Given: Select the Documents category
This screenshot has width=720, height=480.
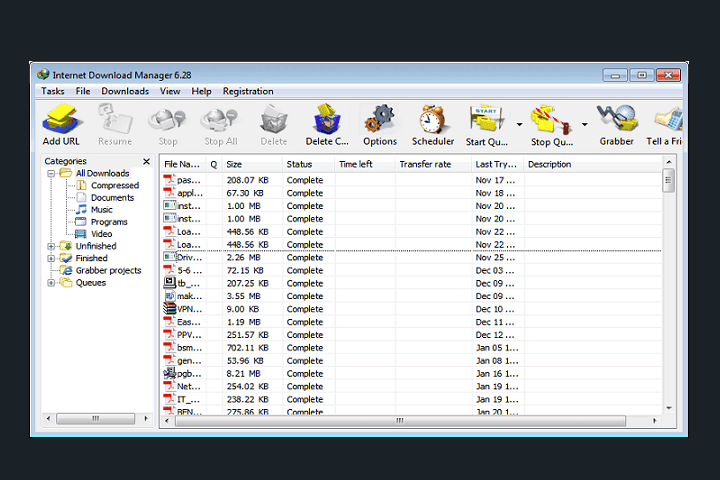Looking at the screenshot, I should tap(112, 198).
